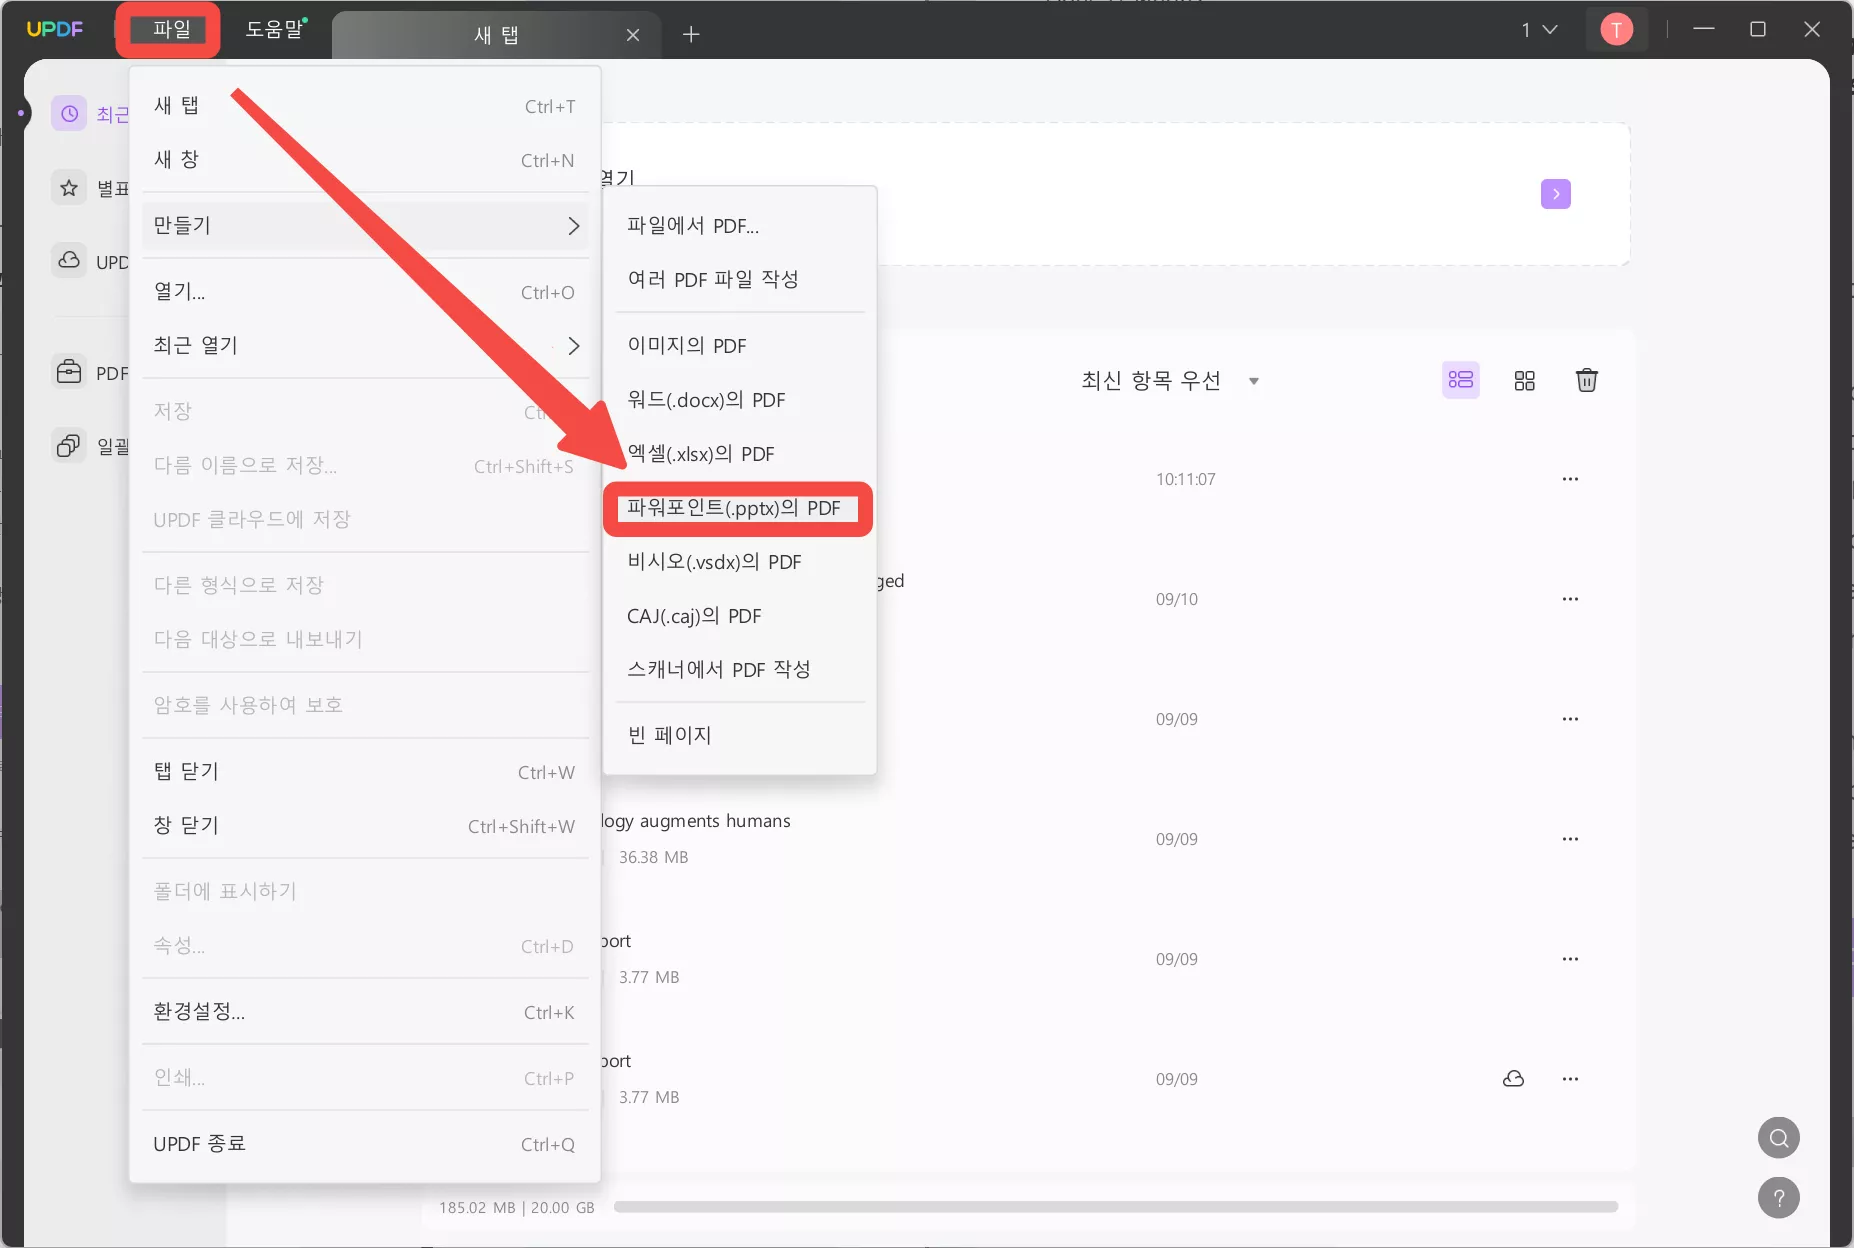Open the batch process sidebar icon

click(x=69, y=445)
